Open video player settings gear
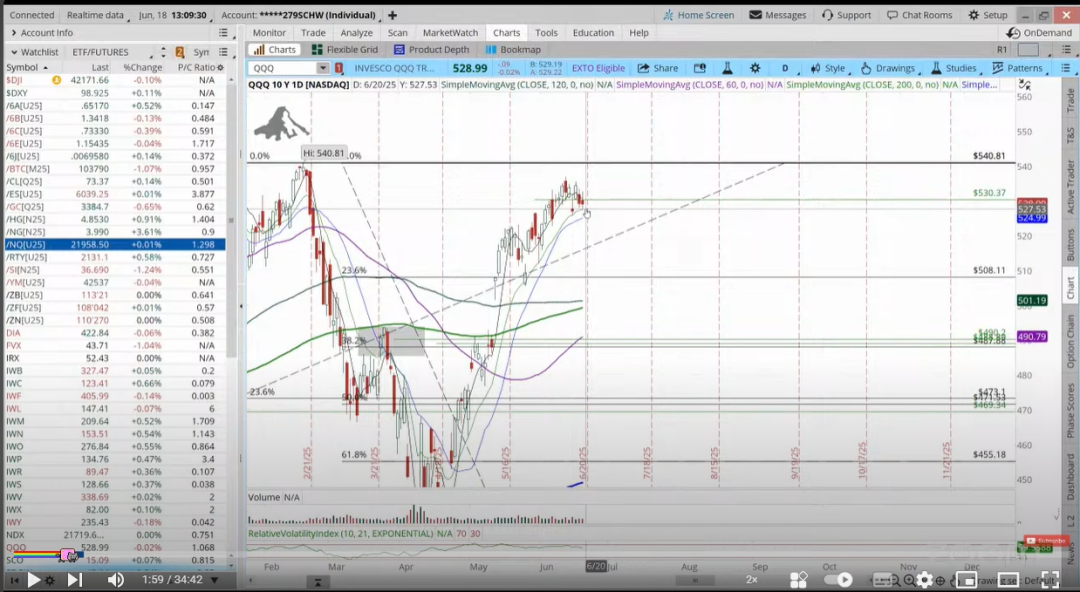This screenshot has width=1080, height=592. point(924,580)
